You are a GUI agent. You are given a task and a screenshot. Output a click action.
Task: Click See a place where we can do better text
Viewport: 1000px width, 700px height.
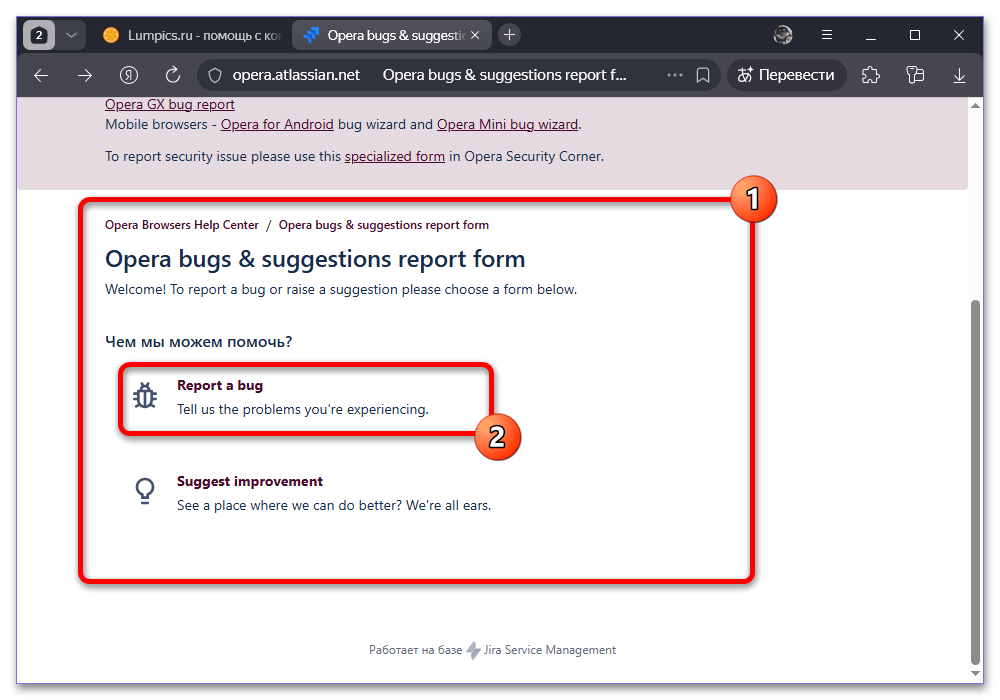(334, 506)
